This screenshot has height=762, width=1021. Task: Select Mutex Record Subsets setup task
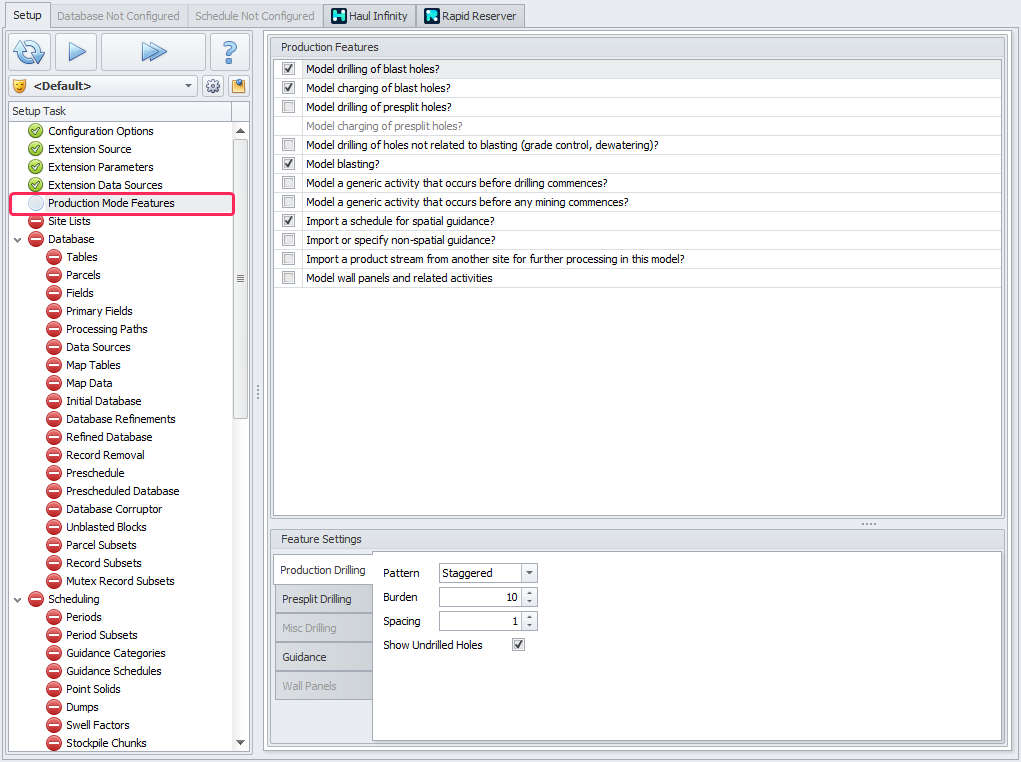(120, 581)
